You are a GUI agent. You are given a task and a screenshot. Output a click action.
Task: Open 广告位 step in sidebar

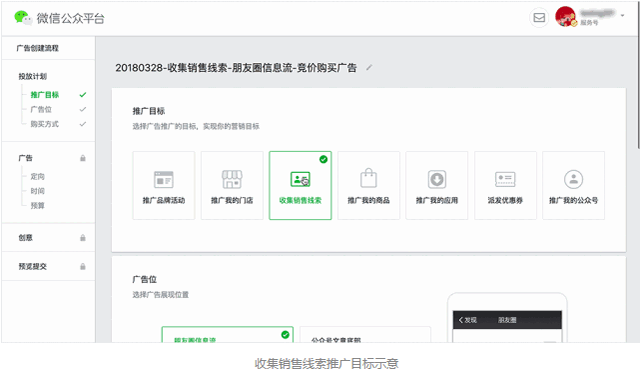41,109
